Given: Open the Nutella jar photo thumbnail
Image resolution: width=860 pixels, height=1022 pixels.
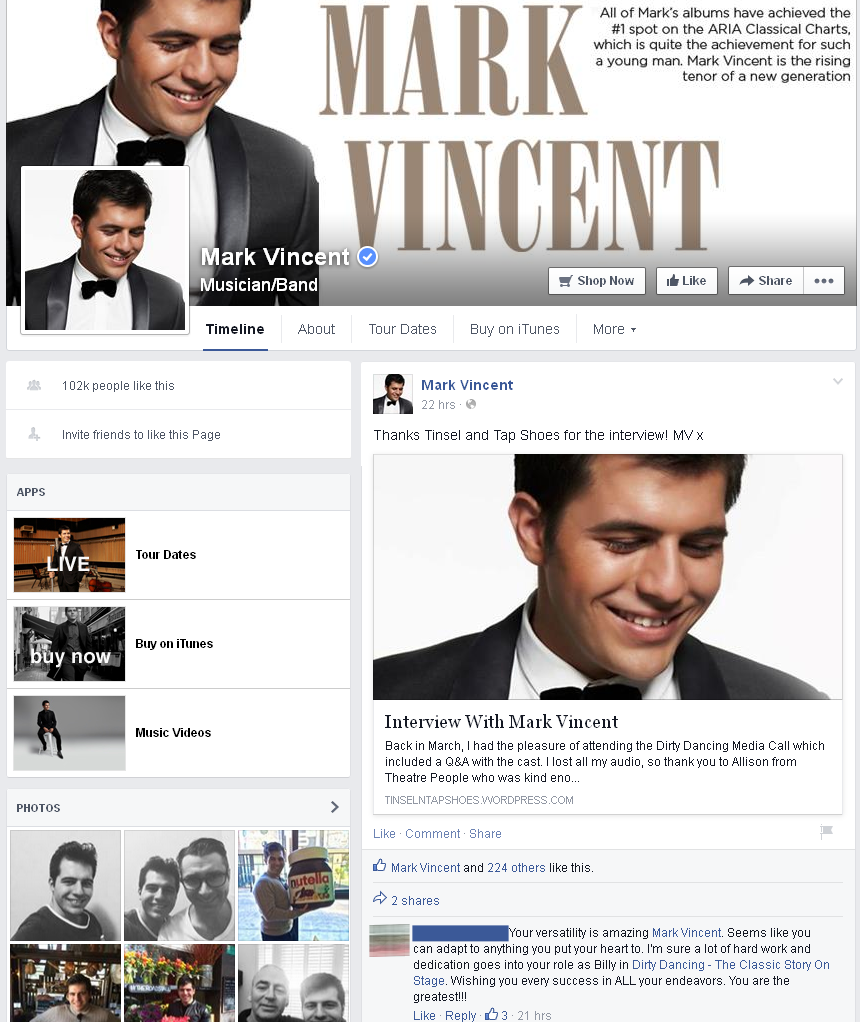Looking at the screenshot, I should point(293,885).
